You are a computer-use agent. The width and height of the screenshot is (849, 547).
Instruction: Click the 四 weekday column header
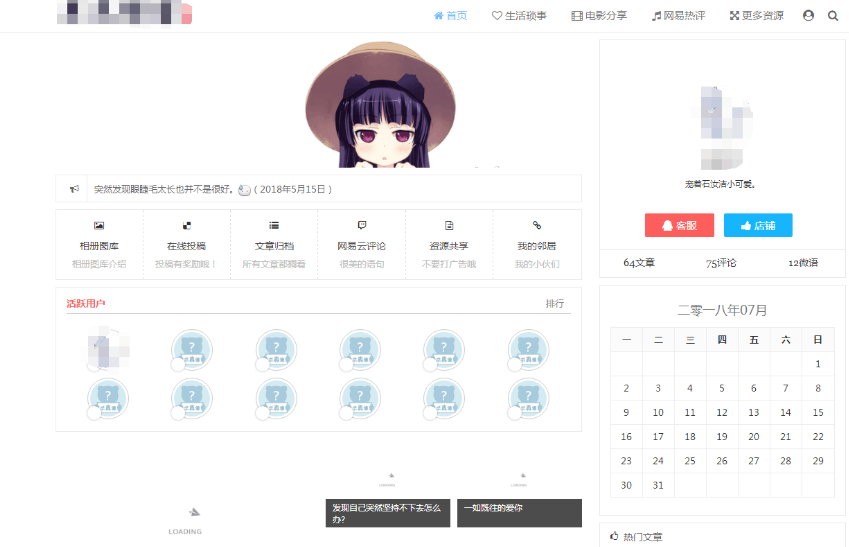722,340
